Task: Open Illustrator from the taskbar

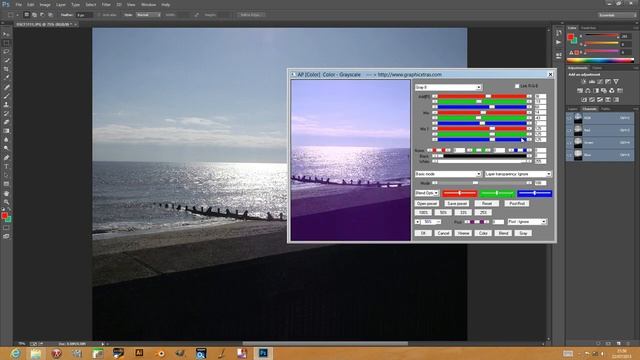Action: (x=139, y=353)
